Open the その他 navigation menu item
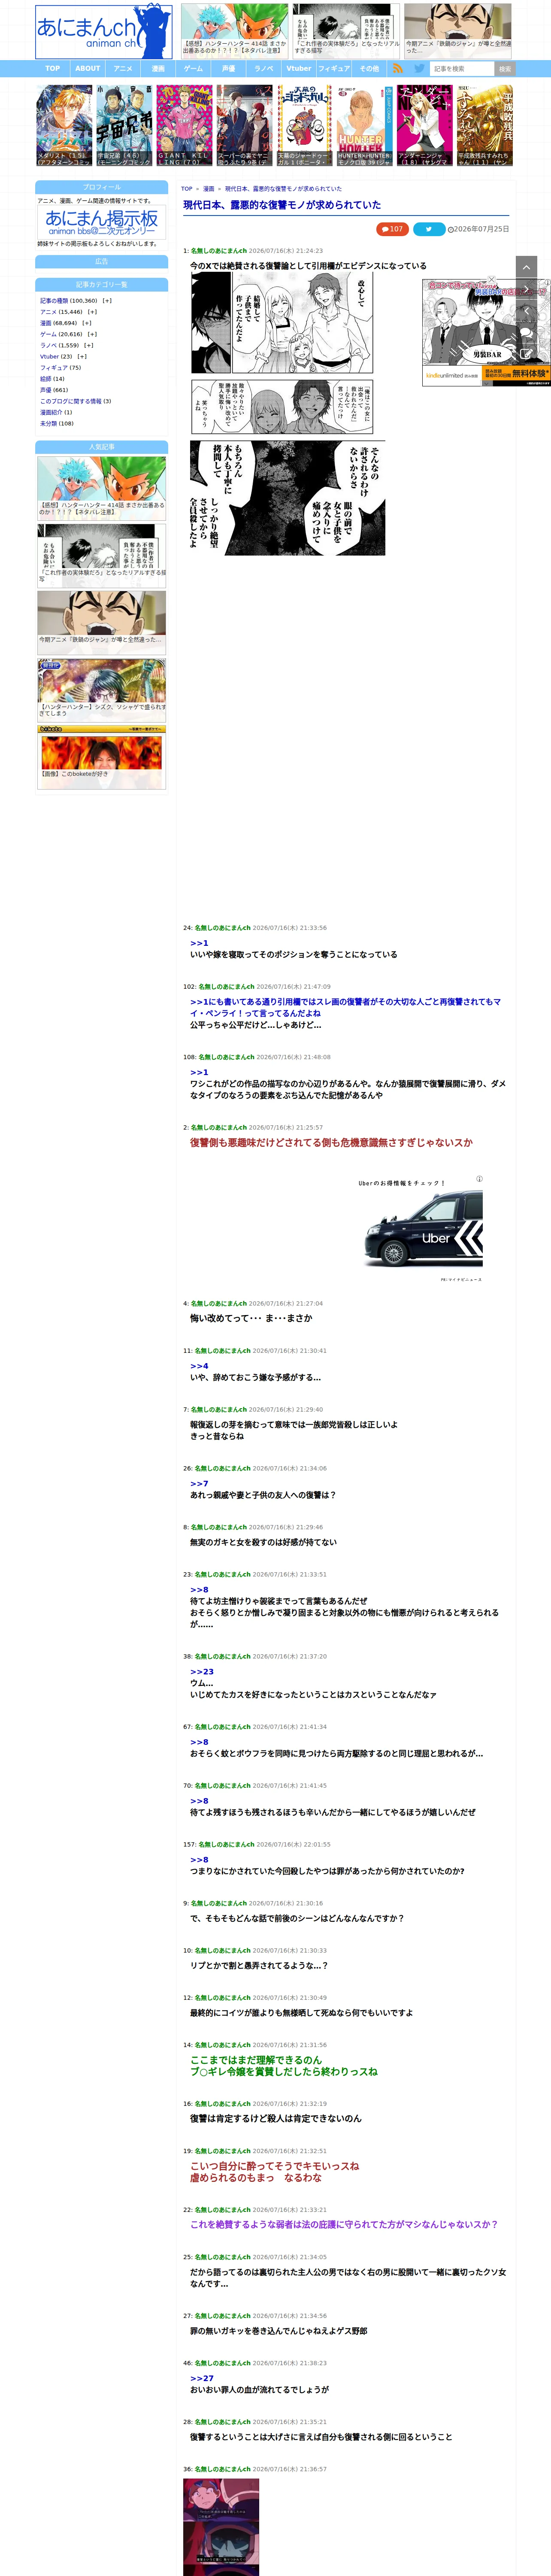This screenshot has height=2576, width=551. coord(369,69)
